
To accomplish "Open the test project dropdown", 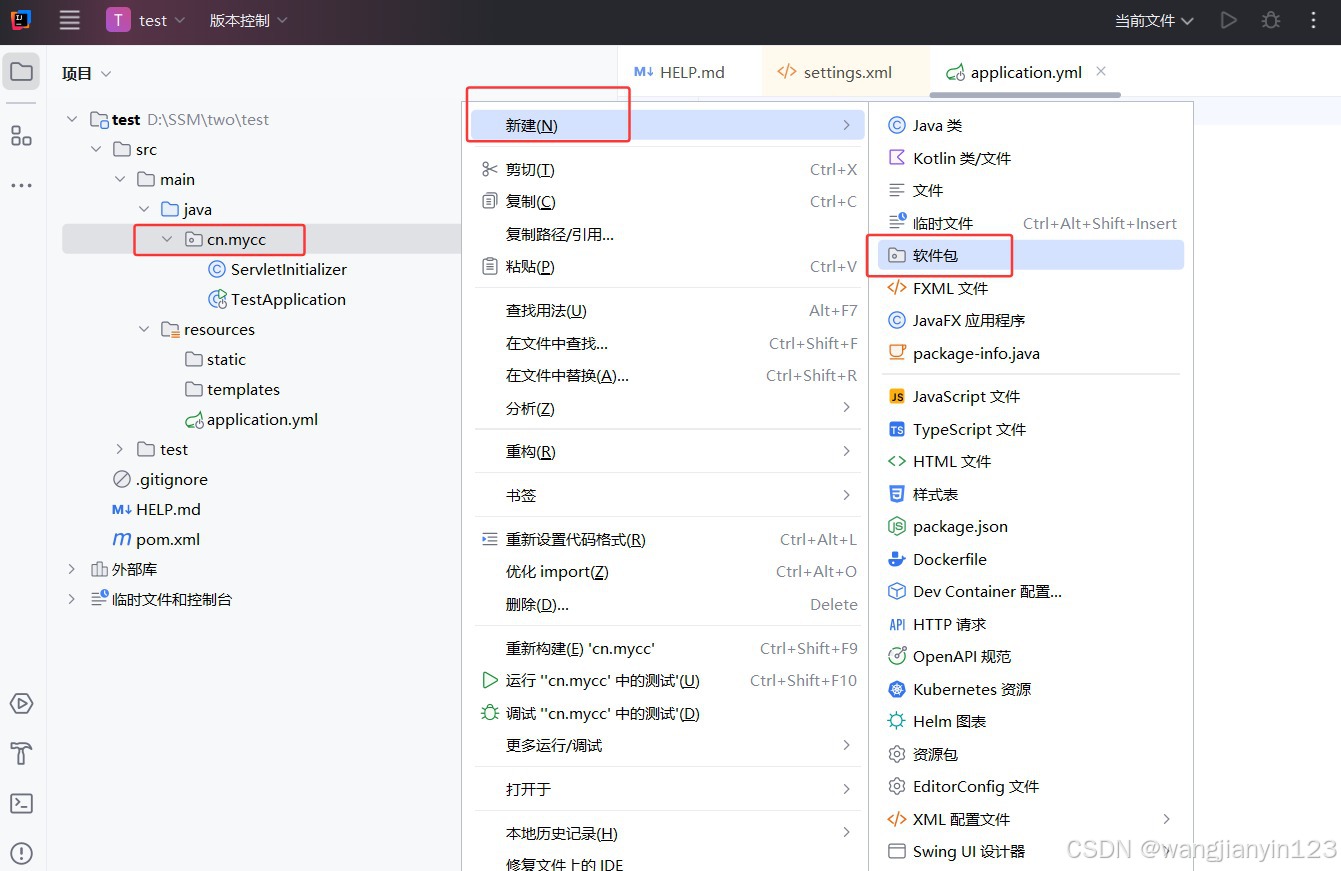I will pos(146,20).
